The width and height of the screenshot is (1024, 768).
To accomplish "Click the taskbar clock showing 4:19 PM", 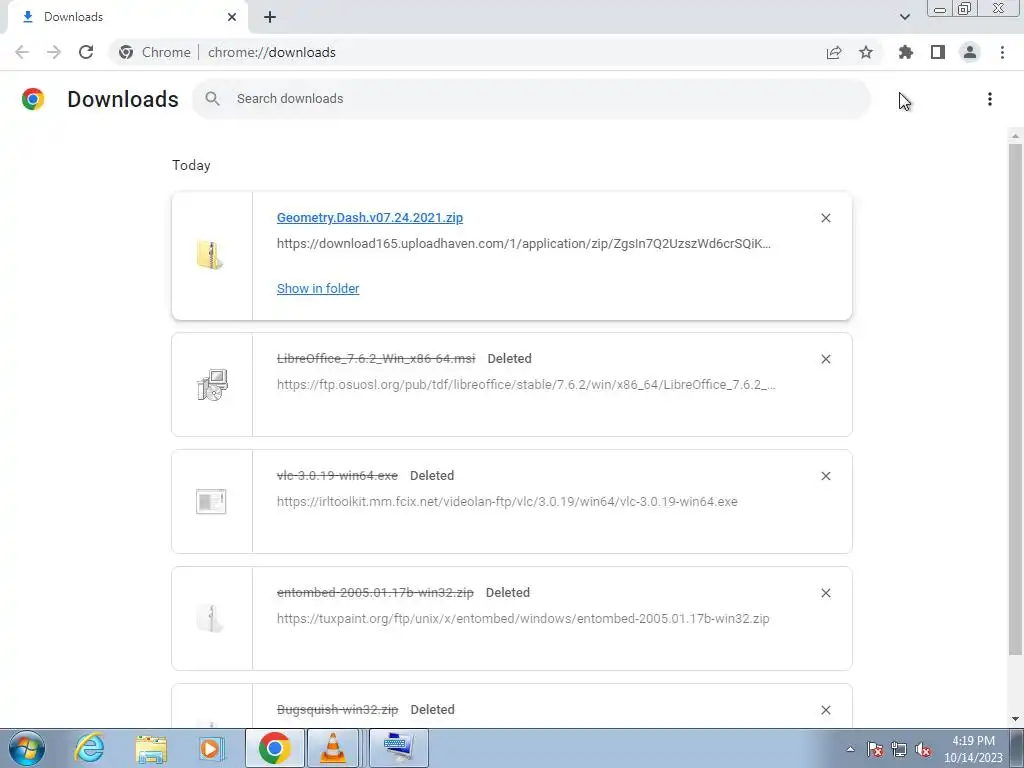I will (x=973, y=749).
